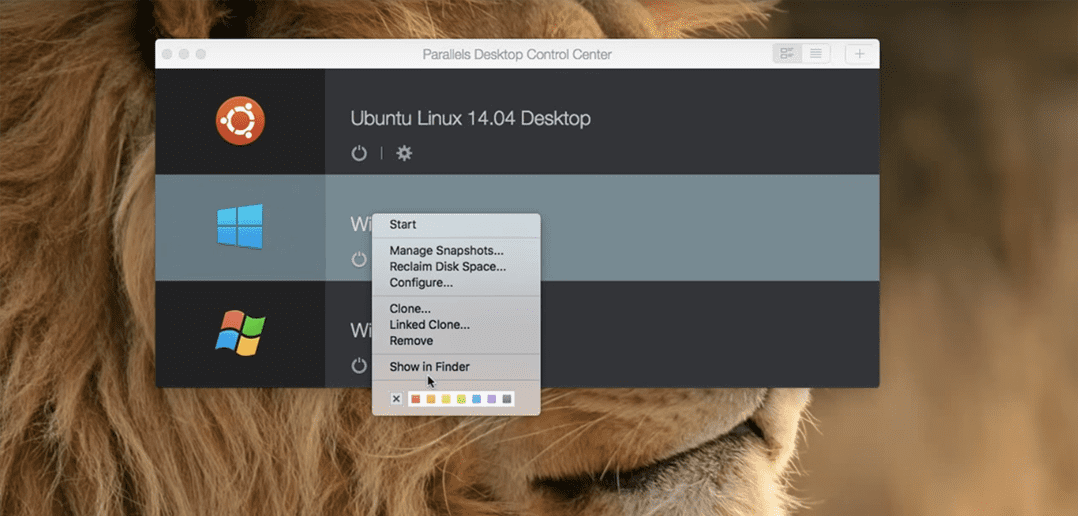Screen dimensions: 1078x516
Task: Zoom the Control Center window
Action: (201, 54)
